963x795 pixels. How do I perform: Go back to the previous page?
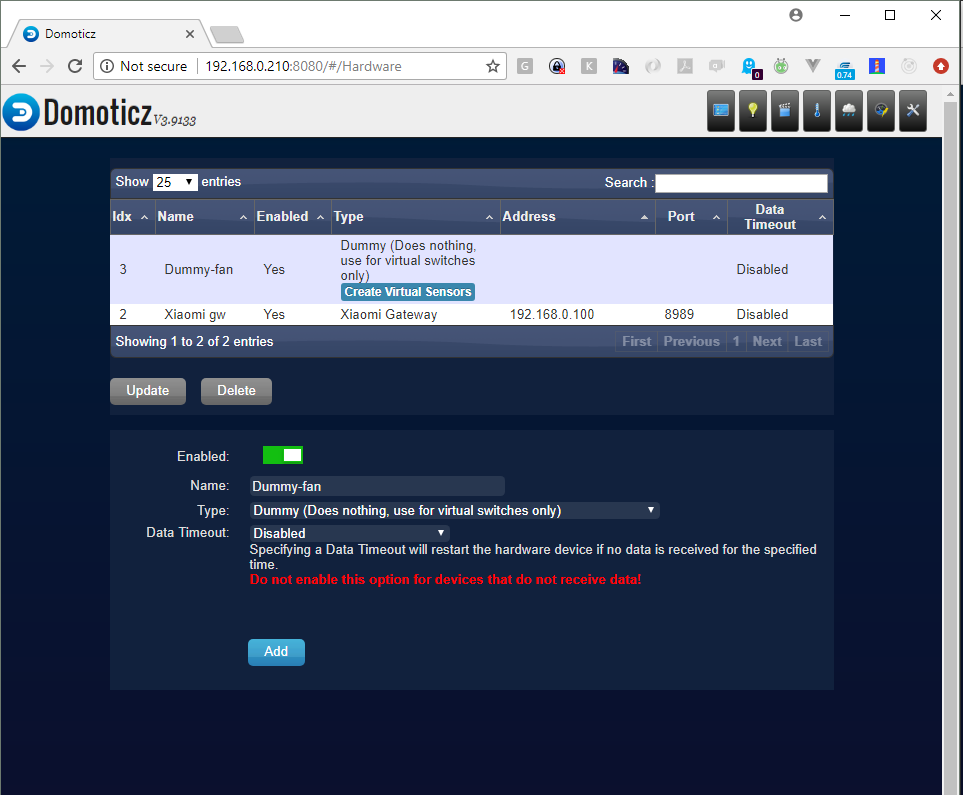19,66
